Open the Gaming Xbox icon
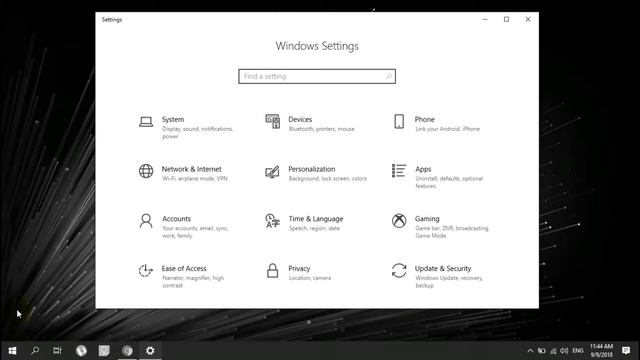The image size is (640, 360). click(x=399, y=221)
